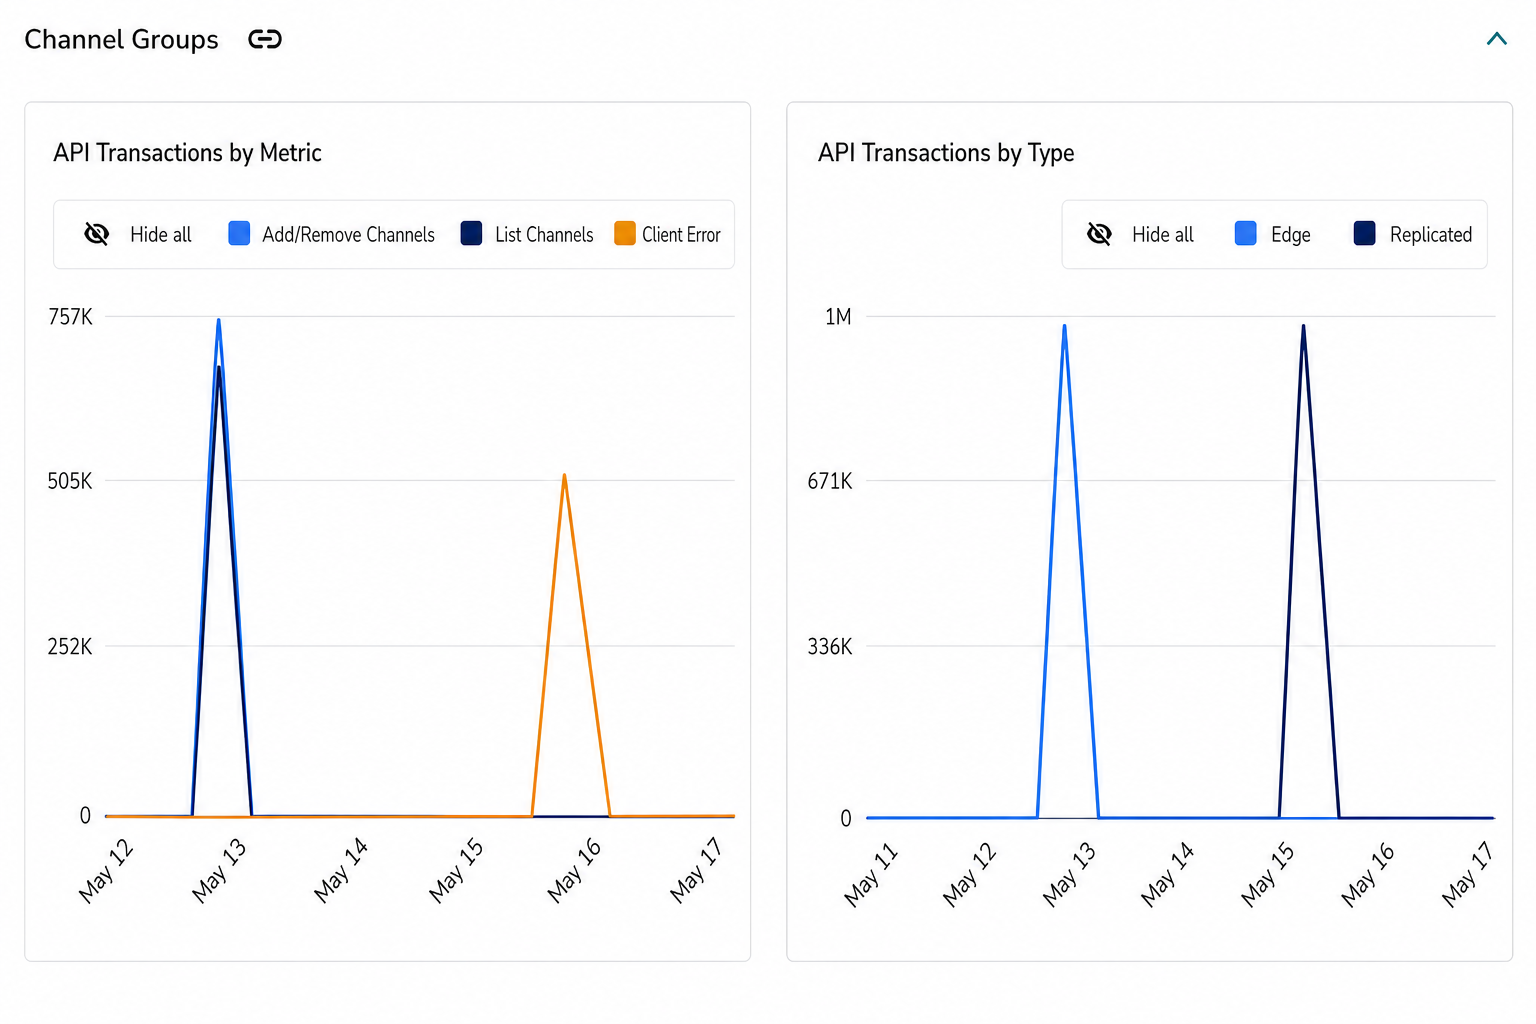The height and width of the screenshot is (1024, 1536).
Task: Click the May 11 label on Type chart
Action: pyautogui.click(x=870, y=875)
